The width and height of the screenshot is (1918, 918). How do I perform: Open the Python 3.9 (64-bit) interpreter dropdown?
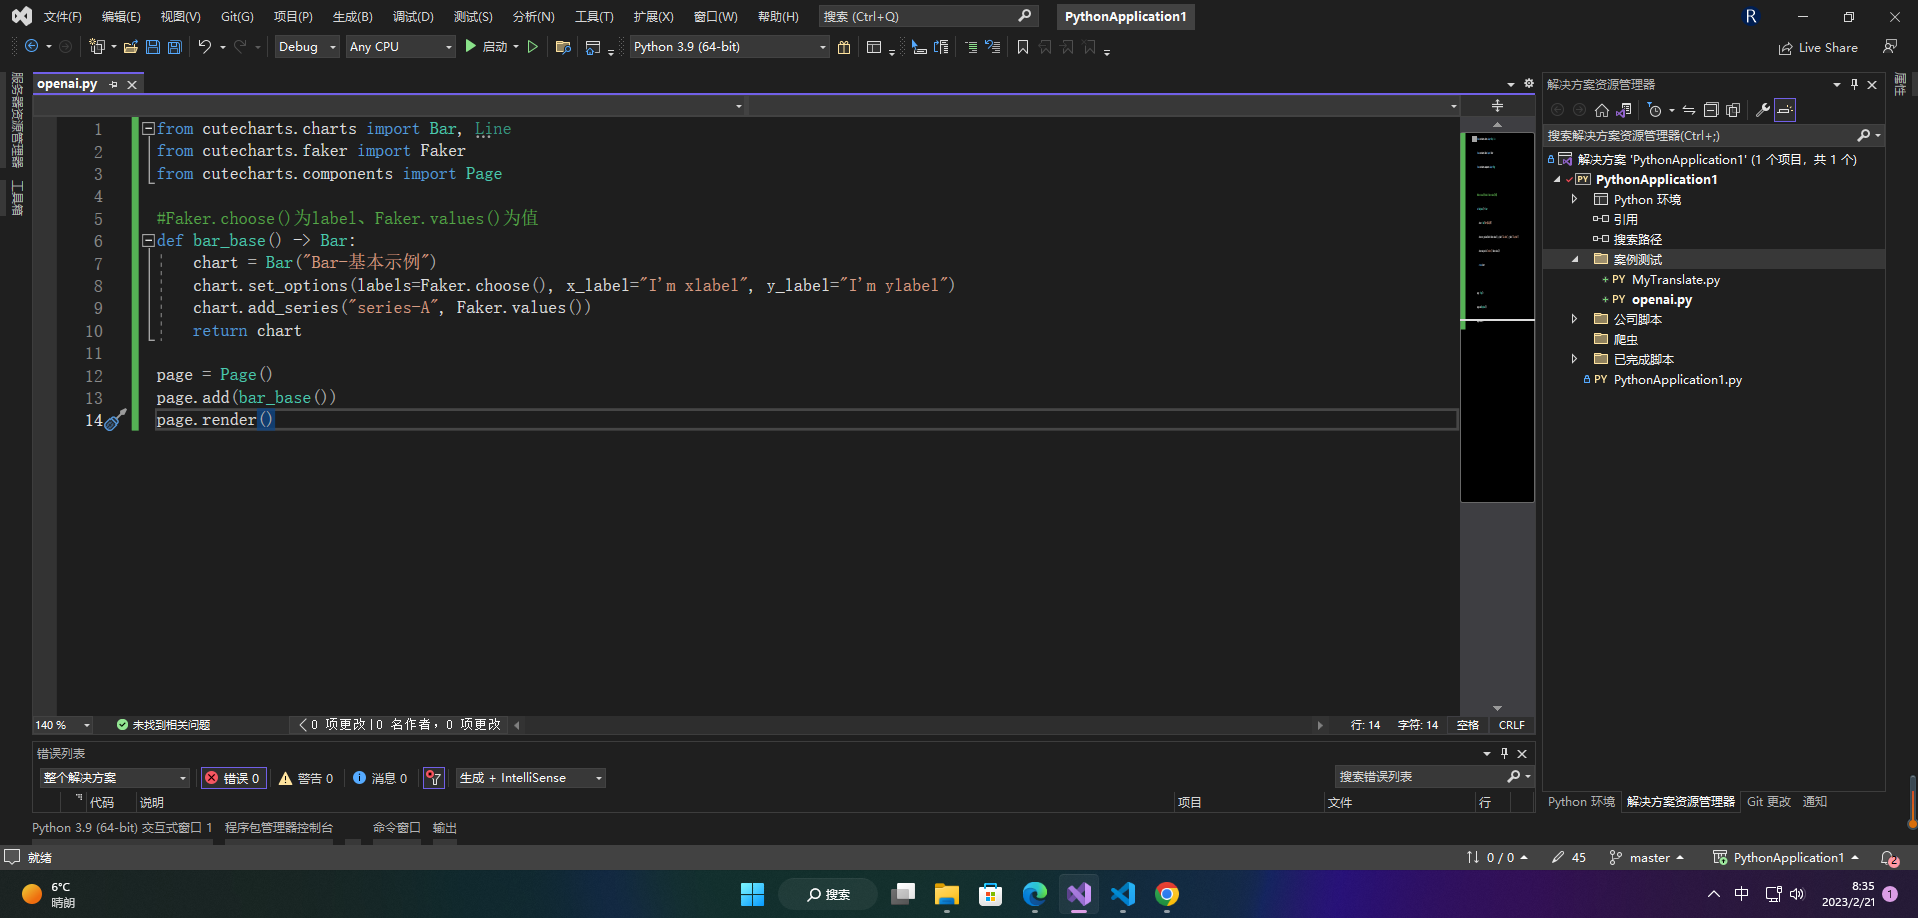730,47
